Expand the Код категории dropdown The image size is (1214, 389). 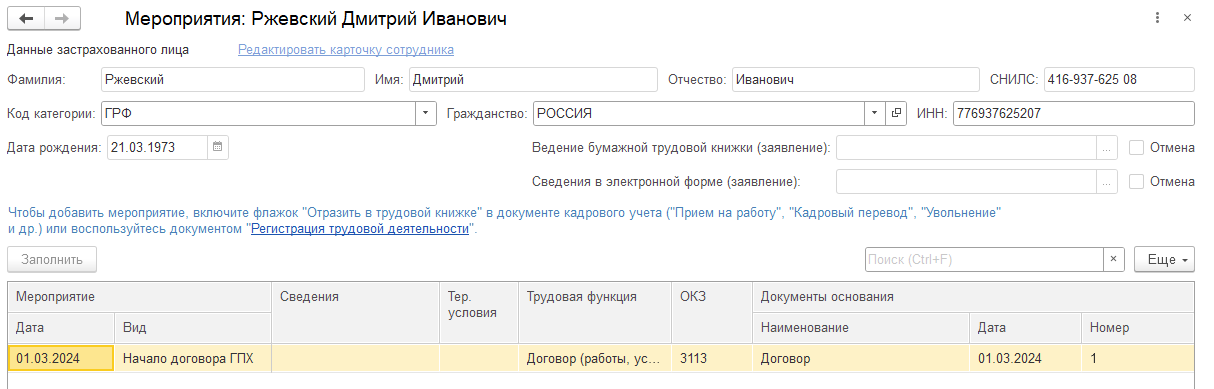(x=426, y=114)
